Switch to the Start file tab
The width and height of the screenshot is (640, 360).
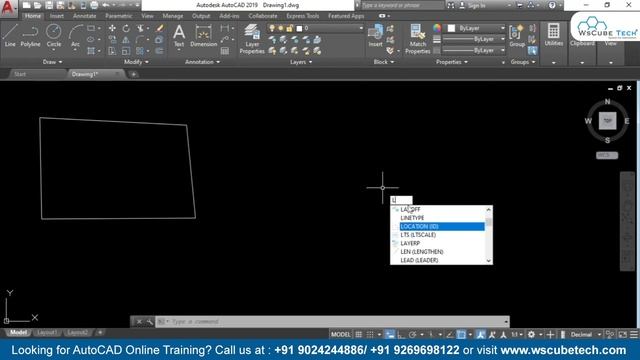point(20,74)
